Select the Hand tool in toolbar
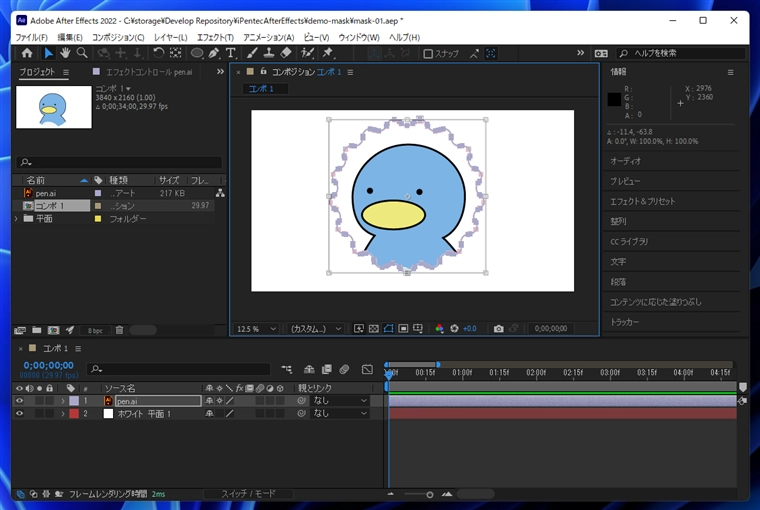This screenshot has width=760, height=510. tap(65, 53)
